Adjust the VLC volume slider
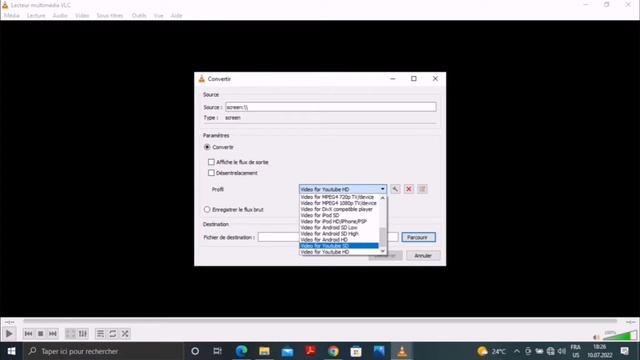The width and height of the screenshot is (640, 360). pos(620,336)
